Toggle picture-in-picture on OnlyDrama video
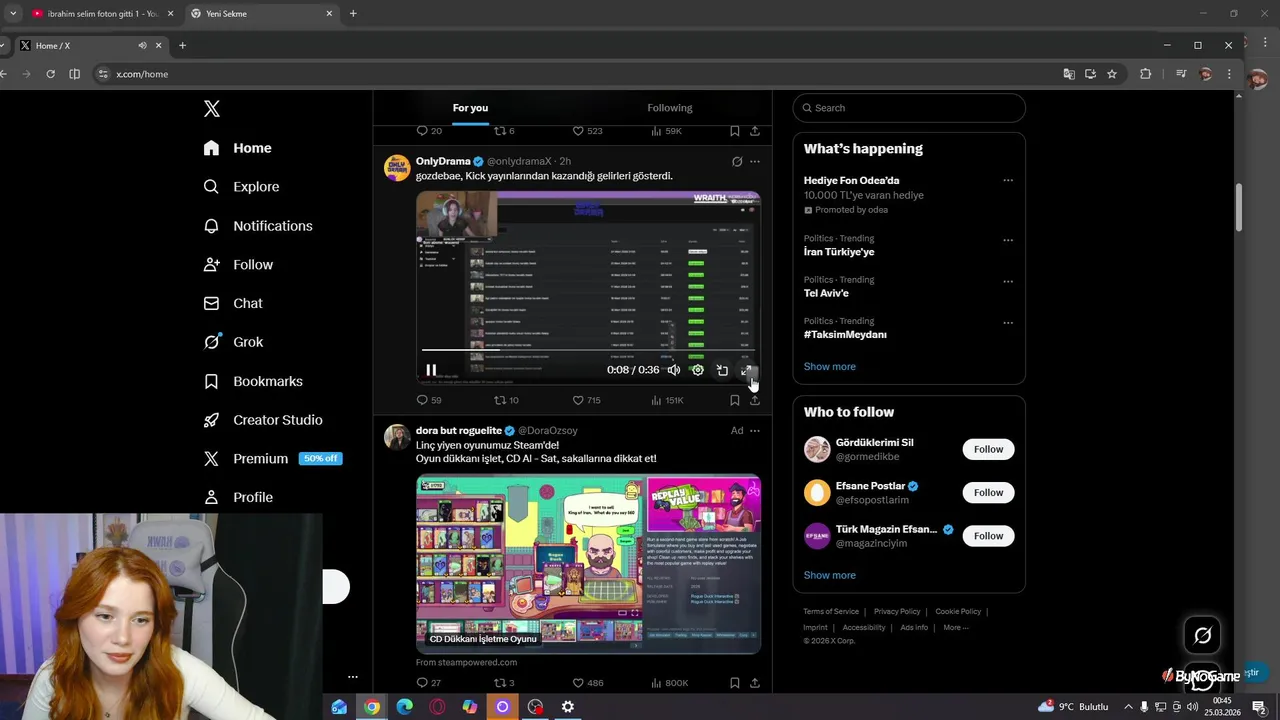 722,370
